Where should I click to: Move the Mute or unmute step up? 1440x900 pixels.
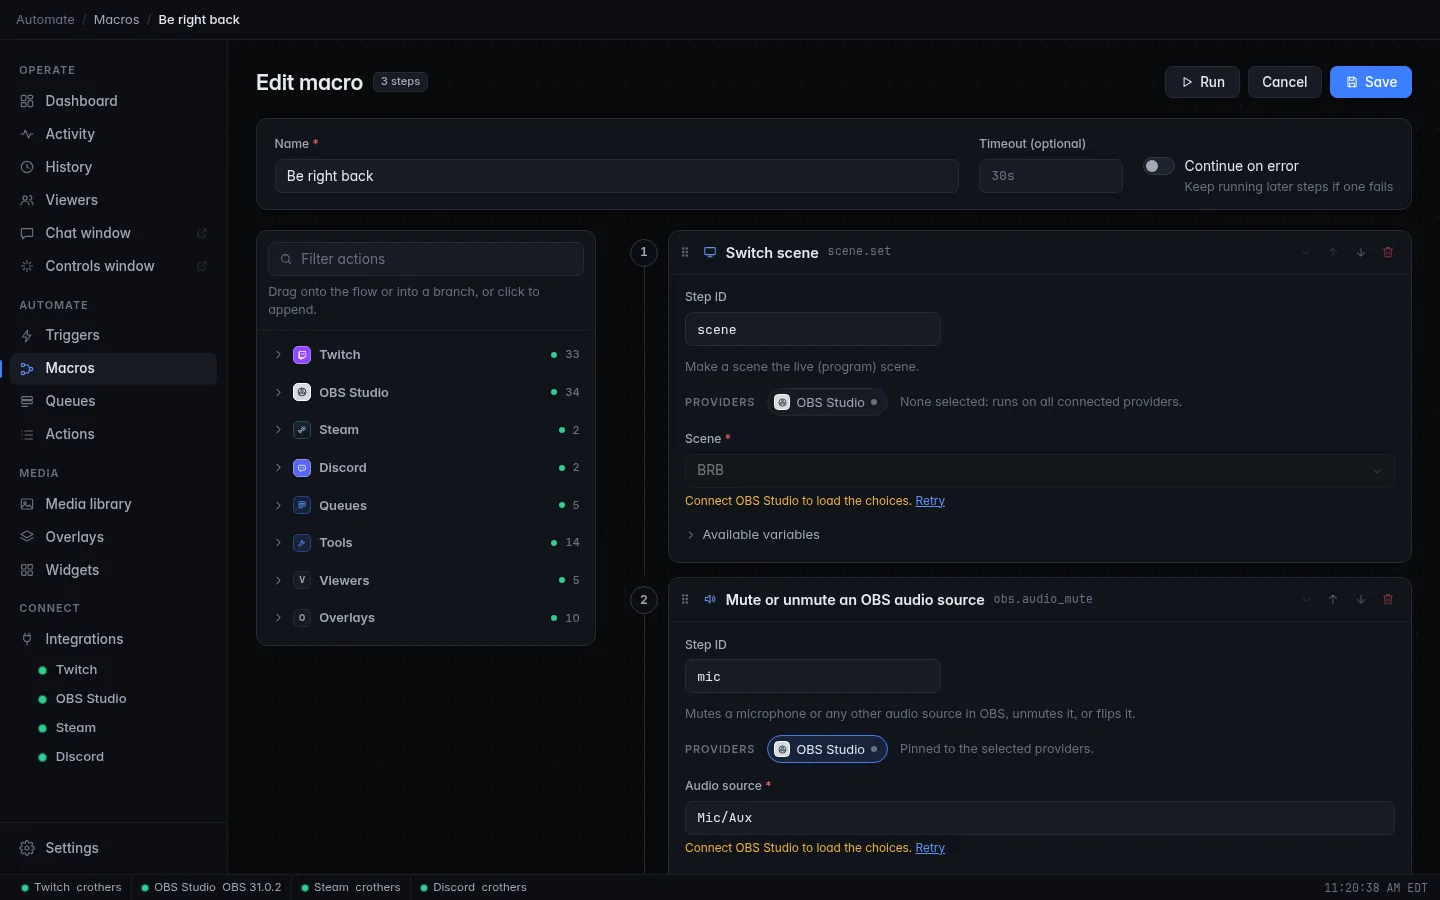tap(1333, 599)
